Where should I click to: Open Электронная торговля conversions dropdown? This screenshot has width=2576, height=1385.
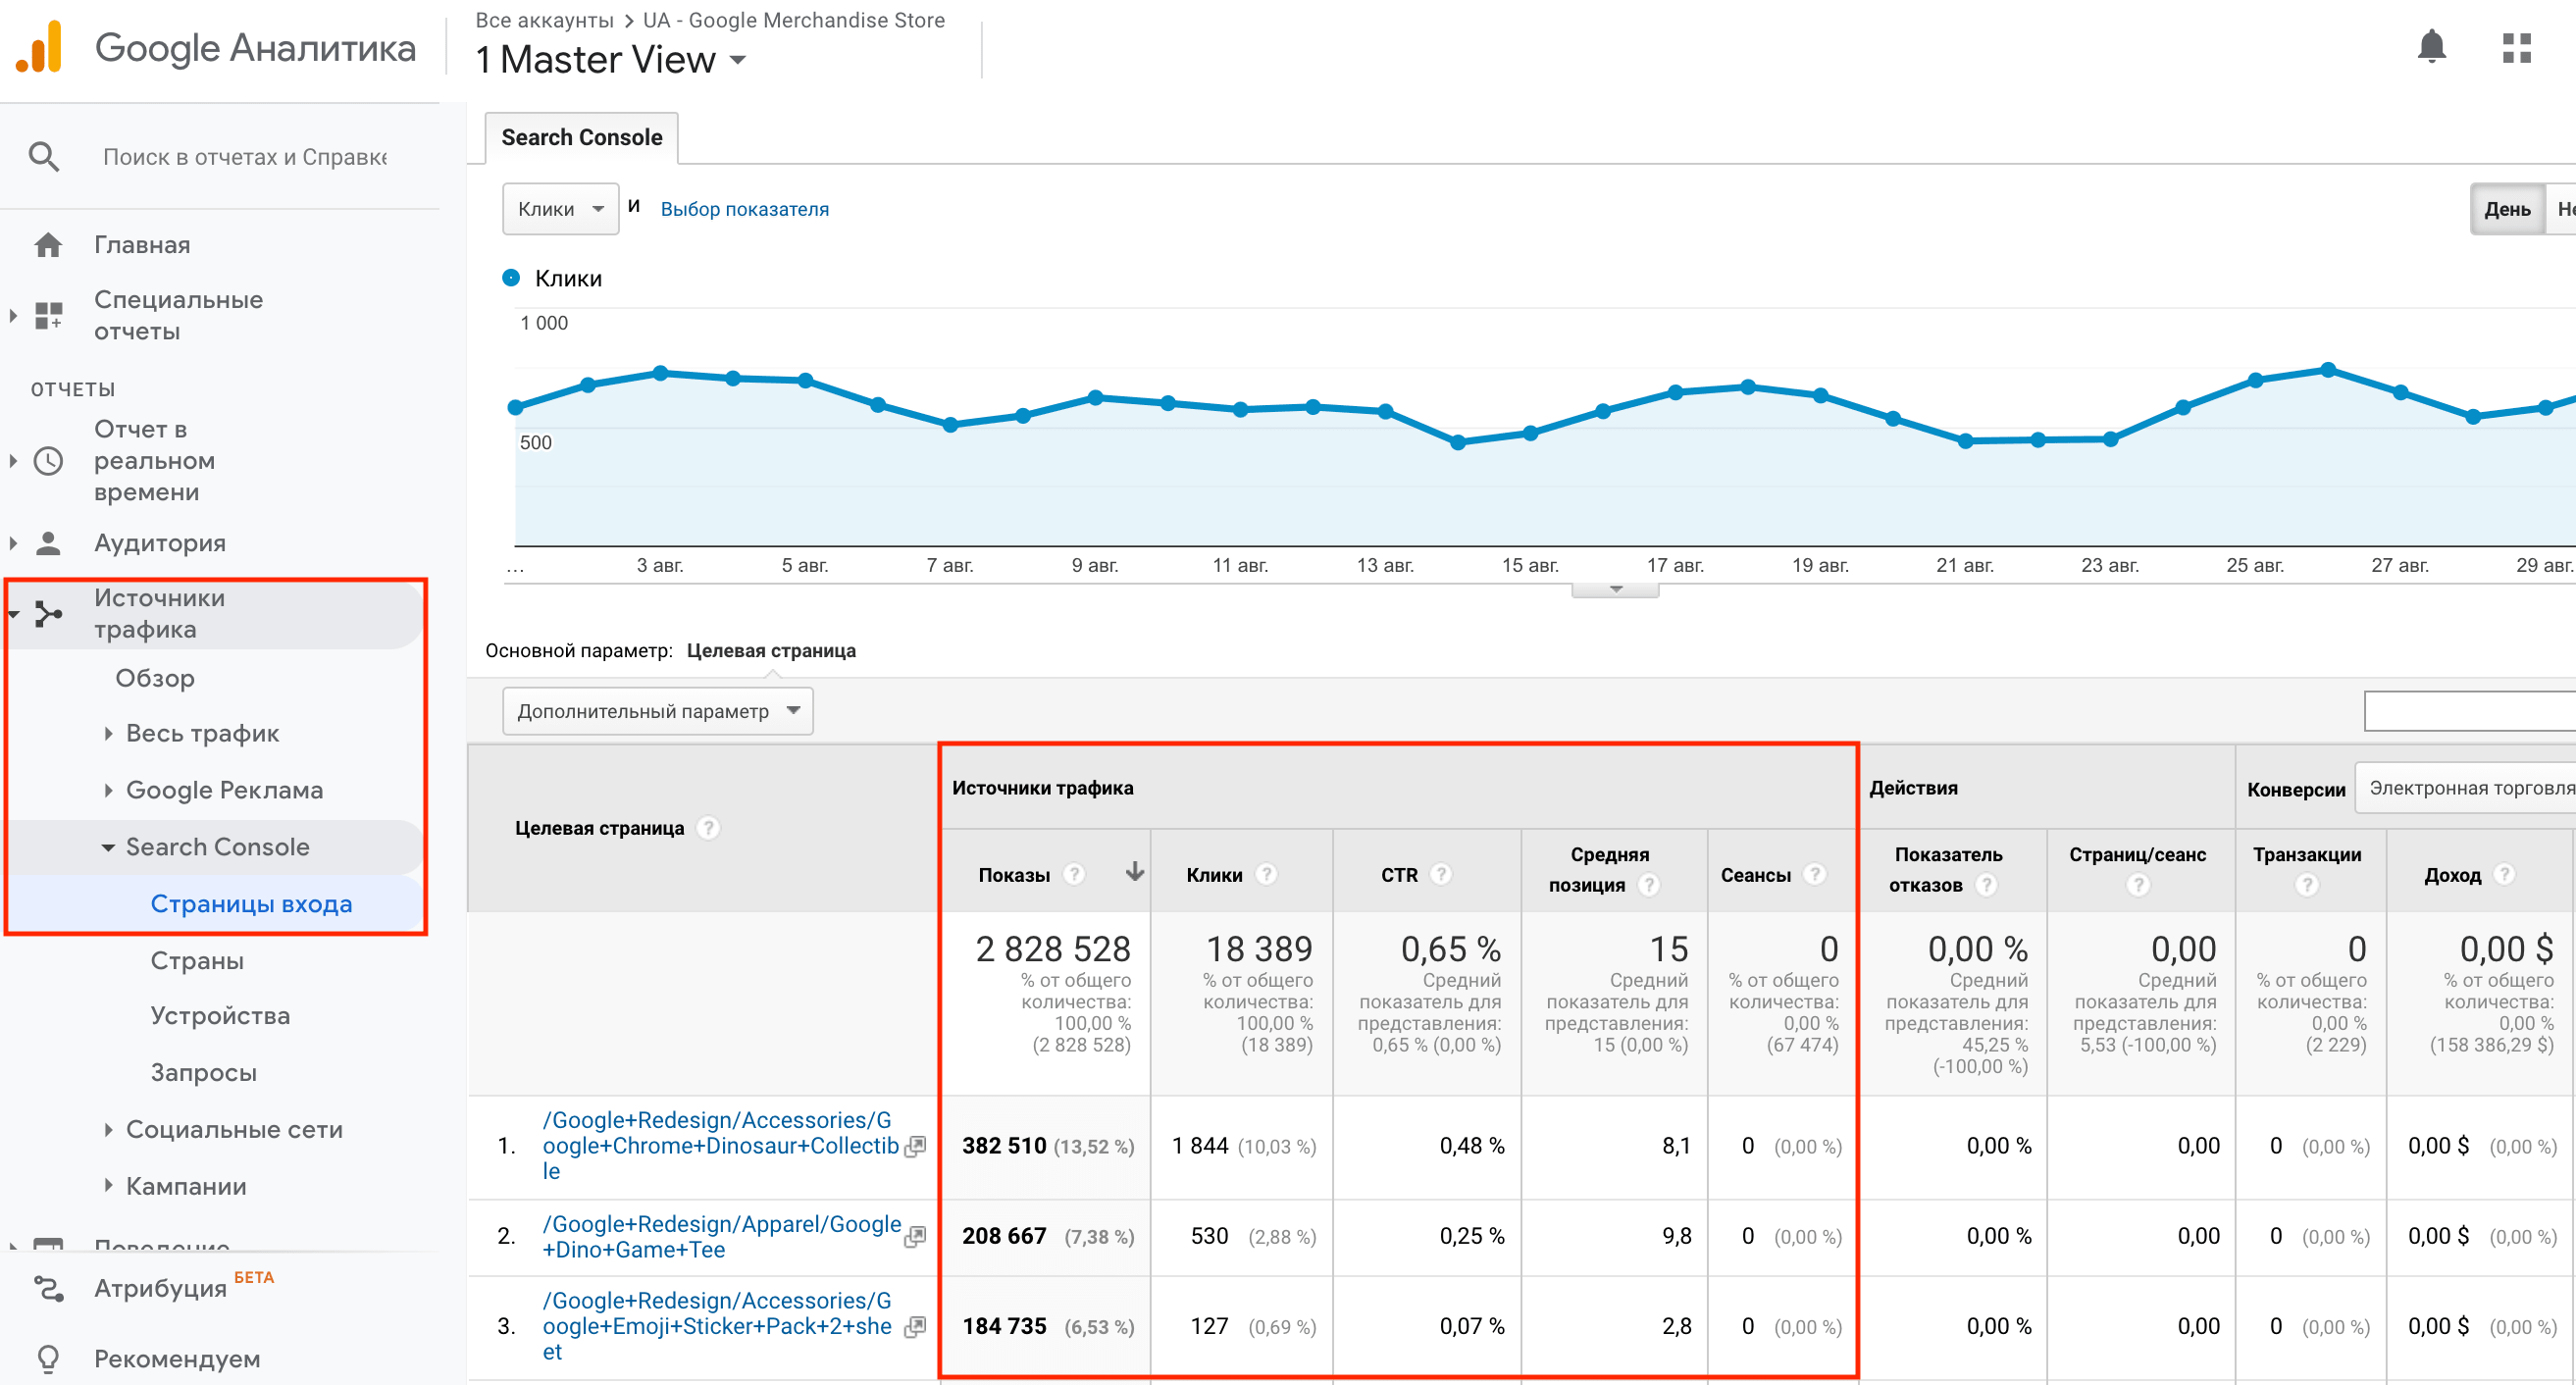pyautogui.click(x=2466, y=788)
